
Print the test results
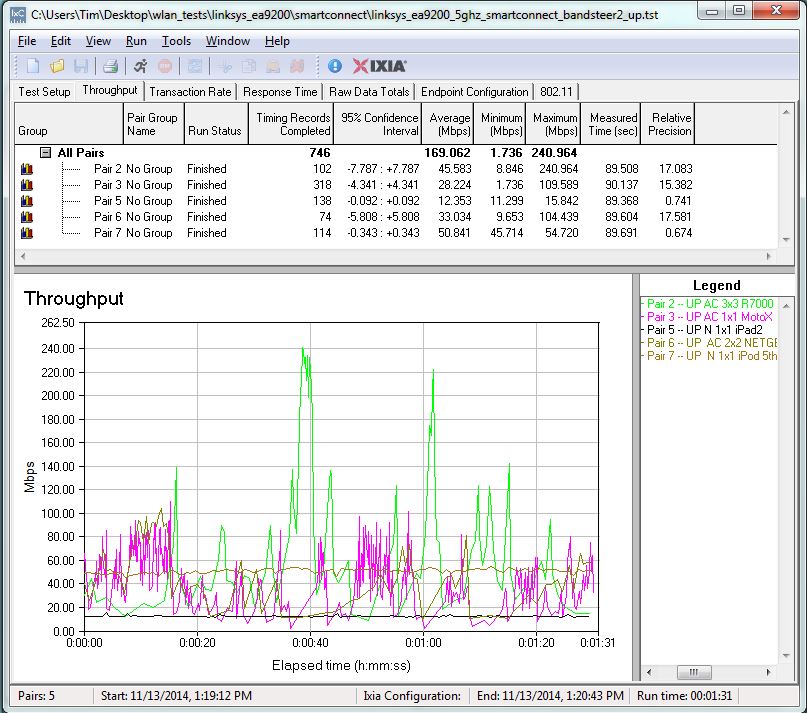110,66
